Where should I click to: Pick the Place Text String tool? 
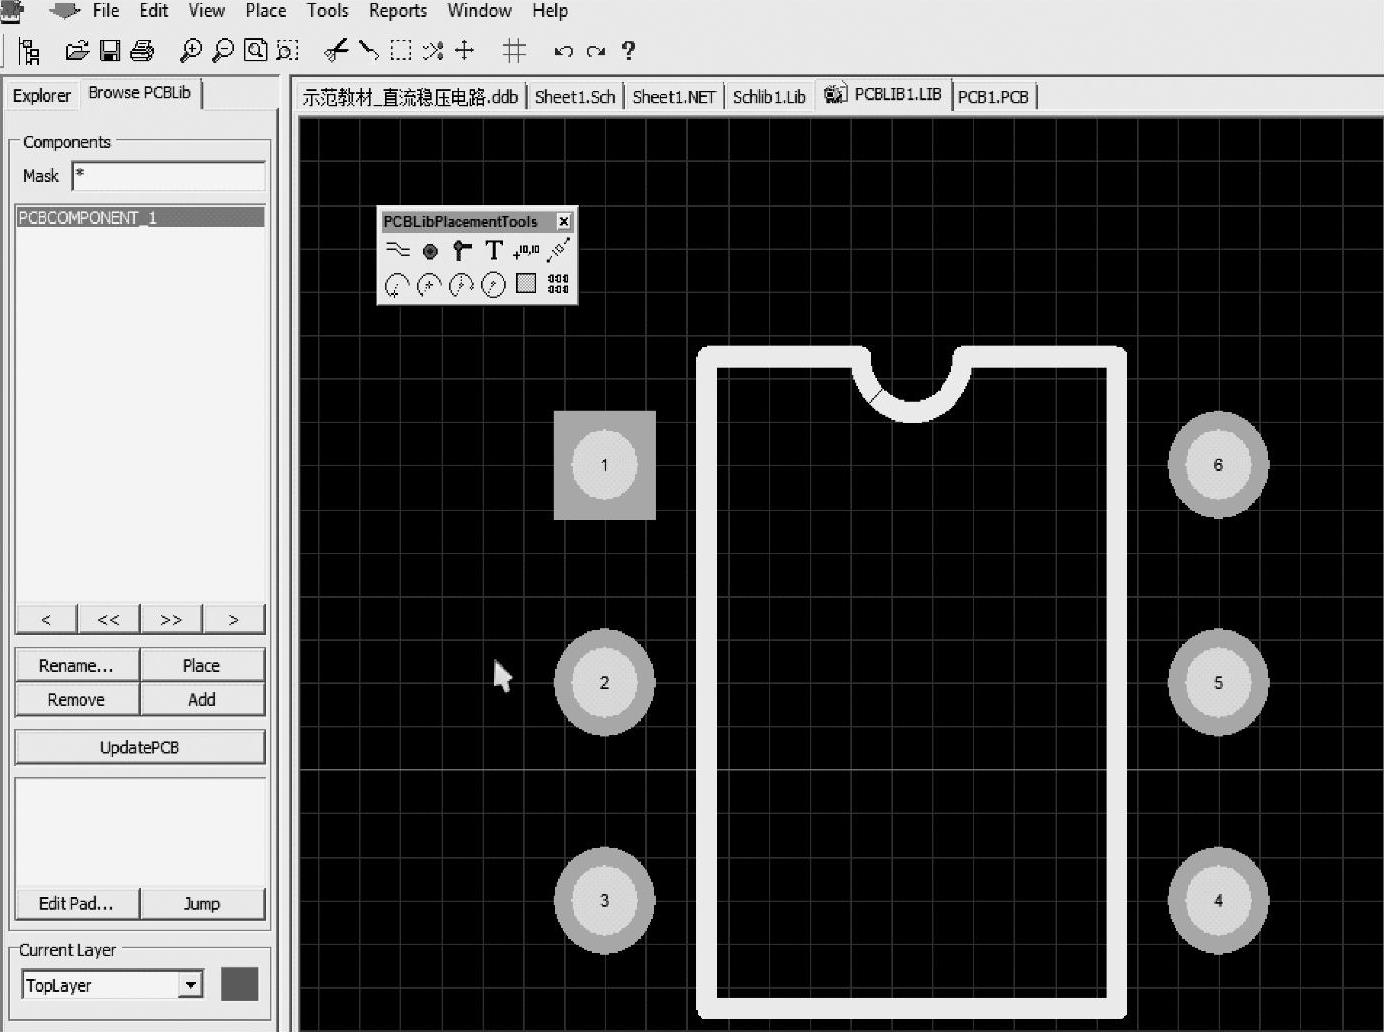(x=493, y=251)
